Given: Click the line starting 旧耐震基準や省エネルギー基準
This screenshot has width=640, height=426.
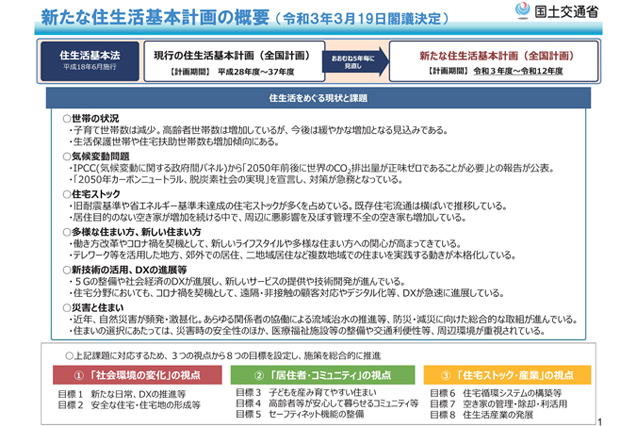Looking at the screenshot, I should pos(288,206).
